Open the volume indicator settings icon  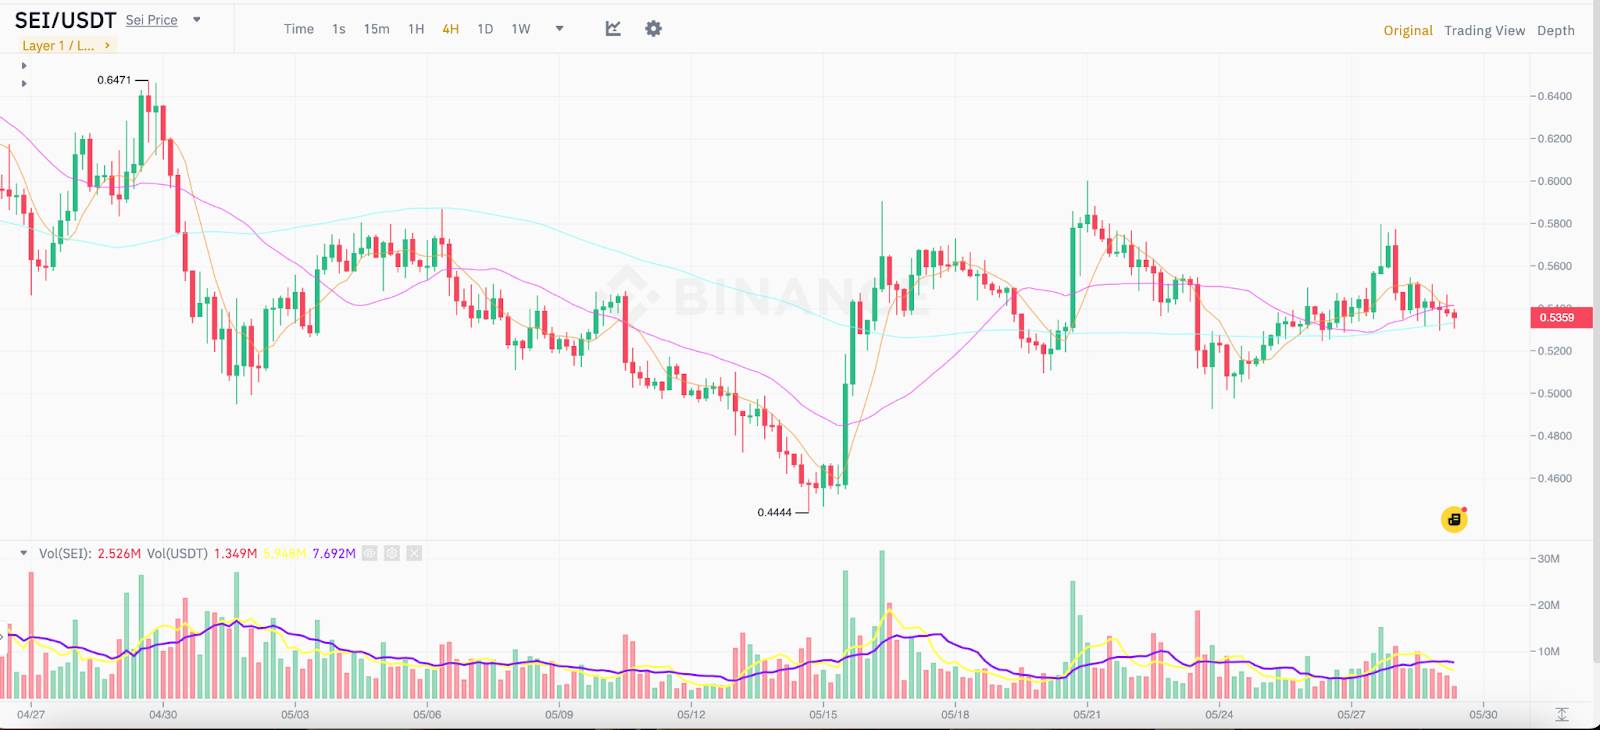coord(392,553)
